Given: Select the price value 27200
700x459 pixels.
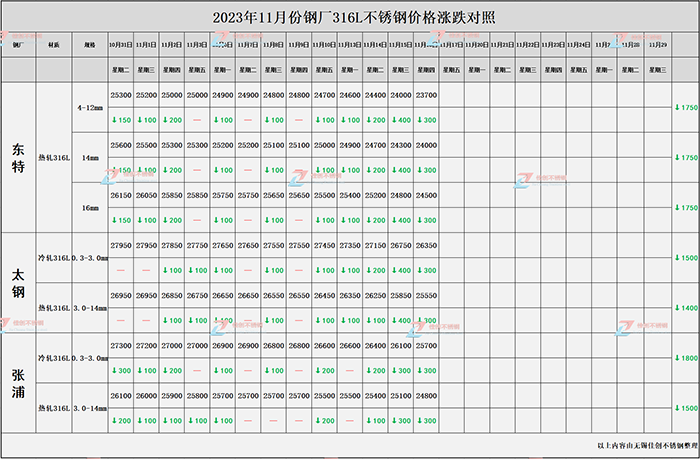Looking at the screenshot, I should pos(146,346).
